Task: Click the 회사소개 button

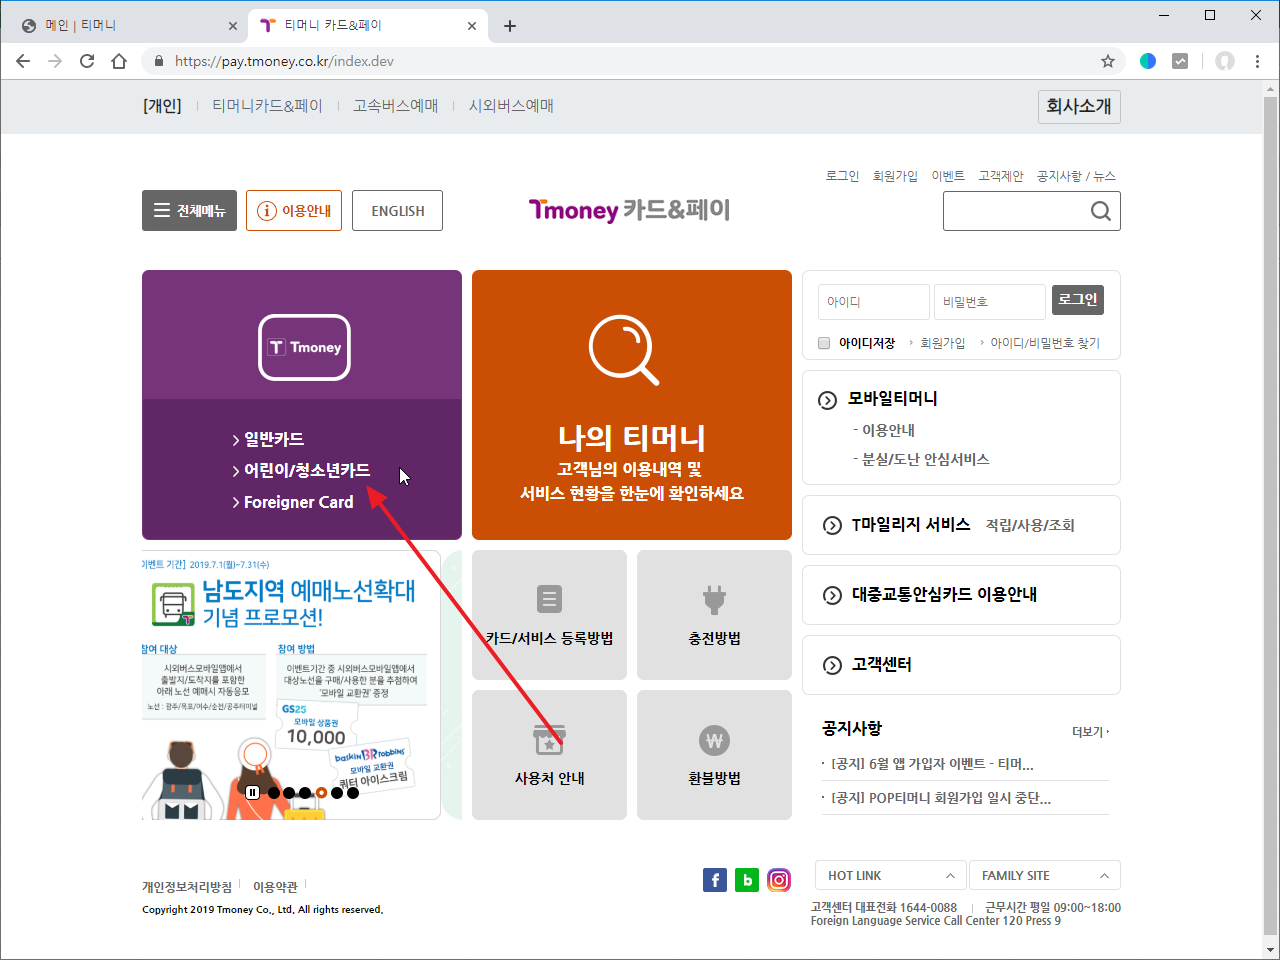Action: 1079,106
